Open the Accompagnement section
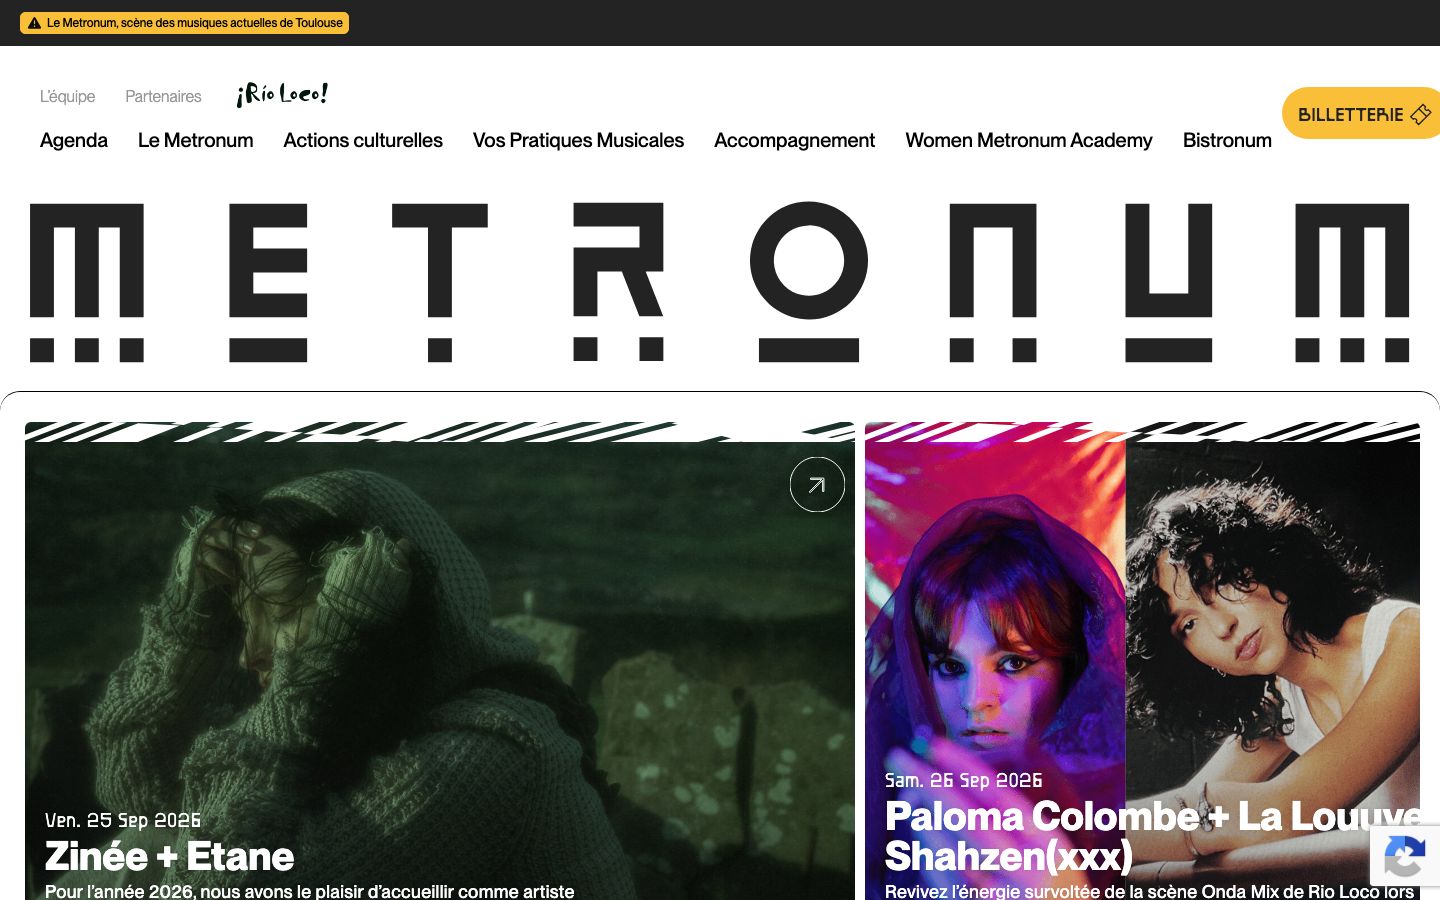The image size is (1440, 900). point(795,140)
